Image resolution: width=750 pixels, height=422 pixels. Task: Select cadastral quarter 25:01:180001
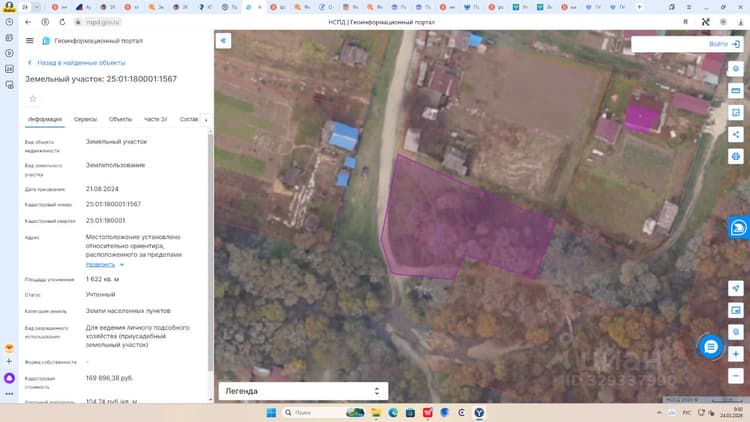pyautogui.click(x=105, y=221)
